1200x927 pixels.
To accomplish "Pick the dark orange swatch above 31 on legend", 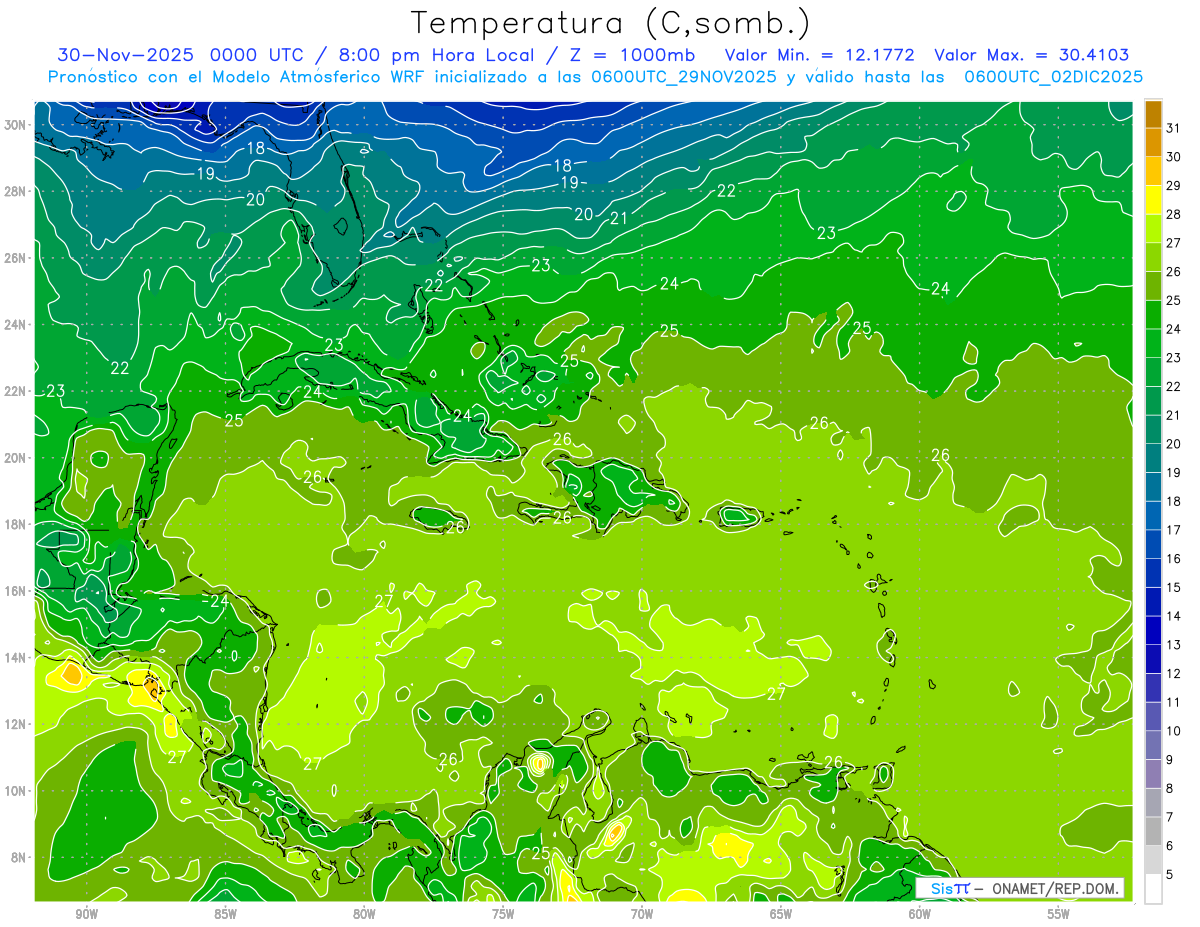I will point(1153,113).
